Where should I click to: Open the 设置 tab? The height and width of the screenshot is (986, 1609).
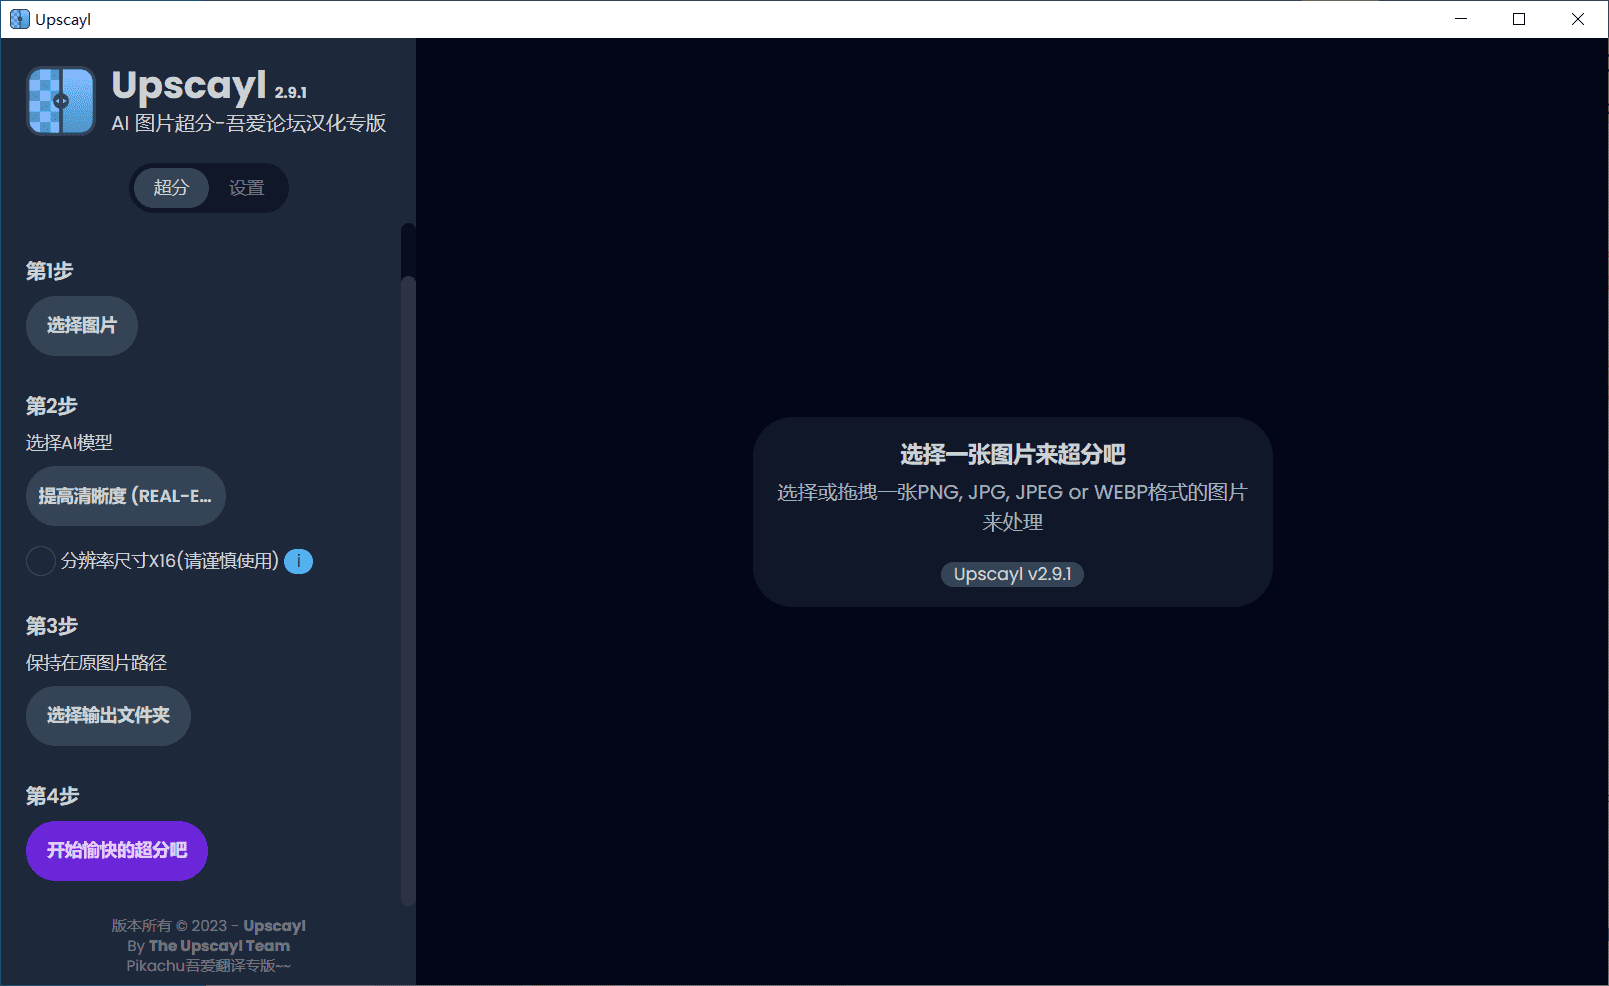pyautogui.click(x=246, y=188)
